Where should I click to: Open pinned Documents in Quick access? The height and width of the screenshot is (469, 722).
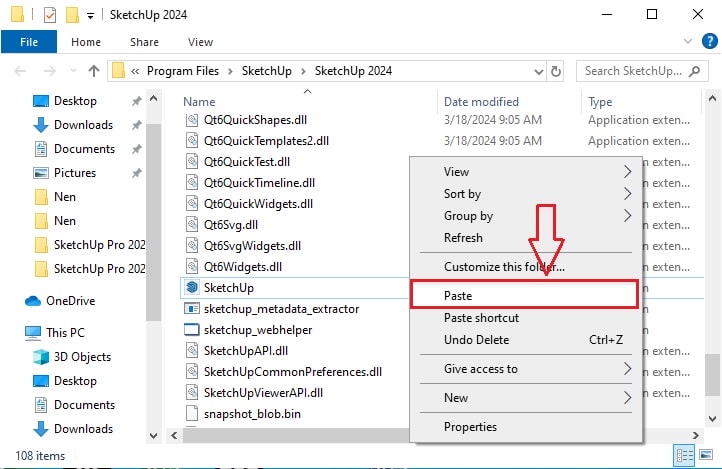[x=84, y=149]
